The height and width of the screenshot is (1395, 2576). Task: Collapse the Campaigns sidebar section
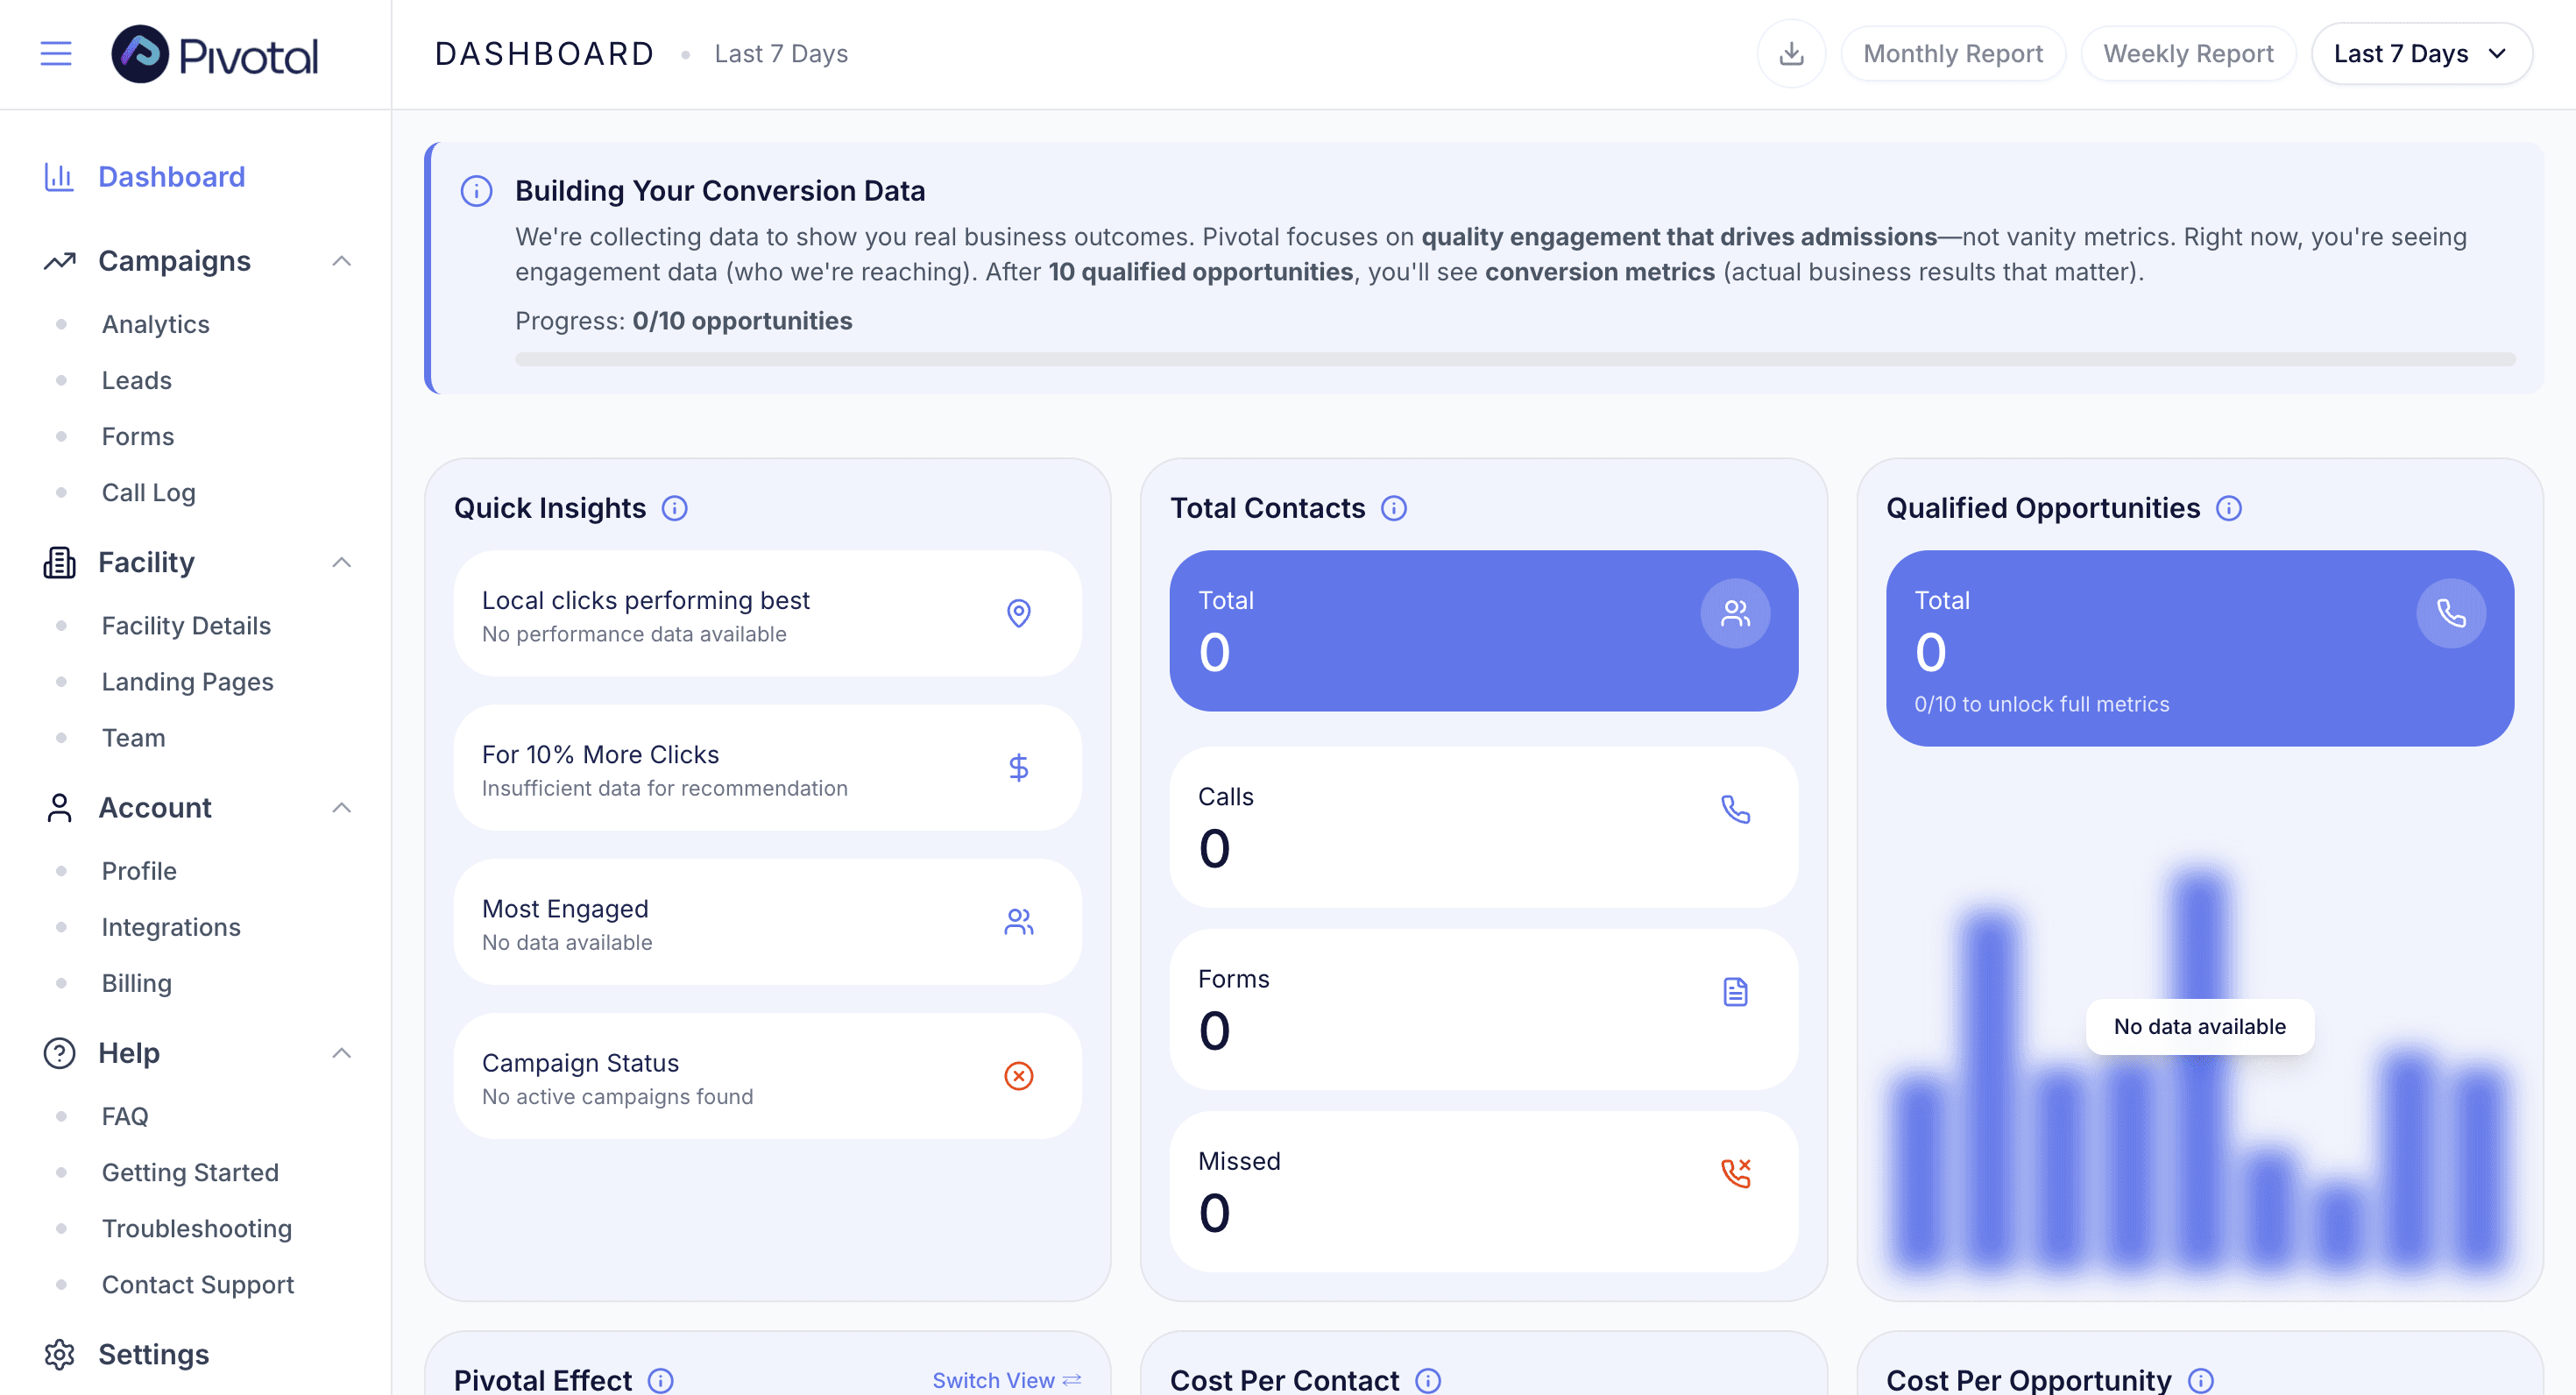coord(341,261)
